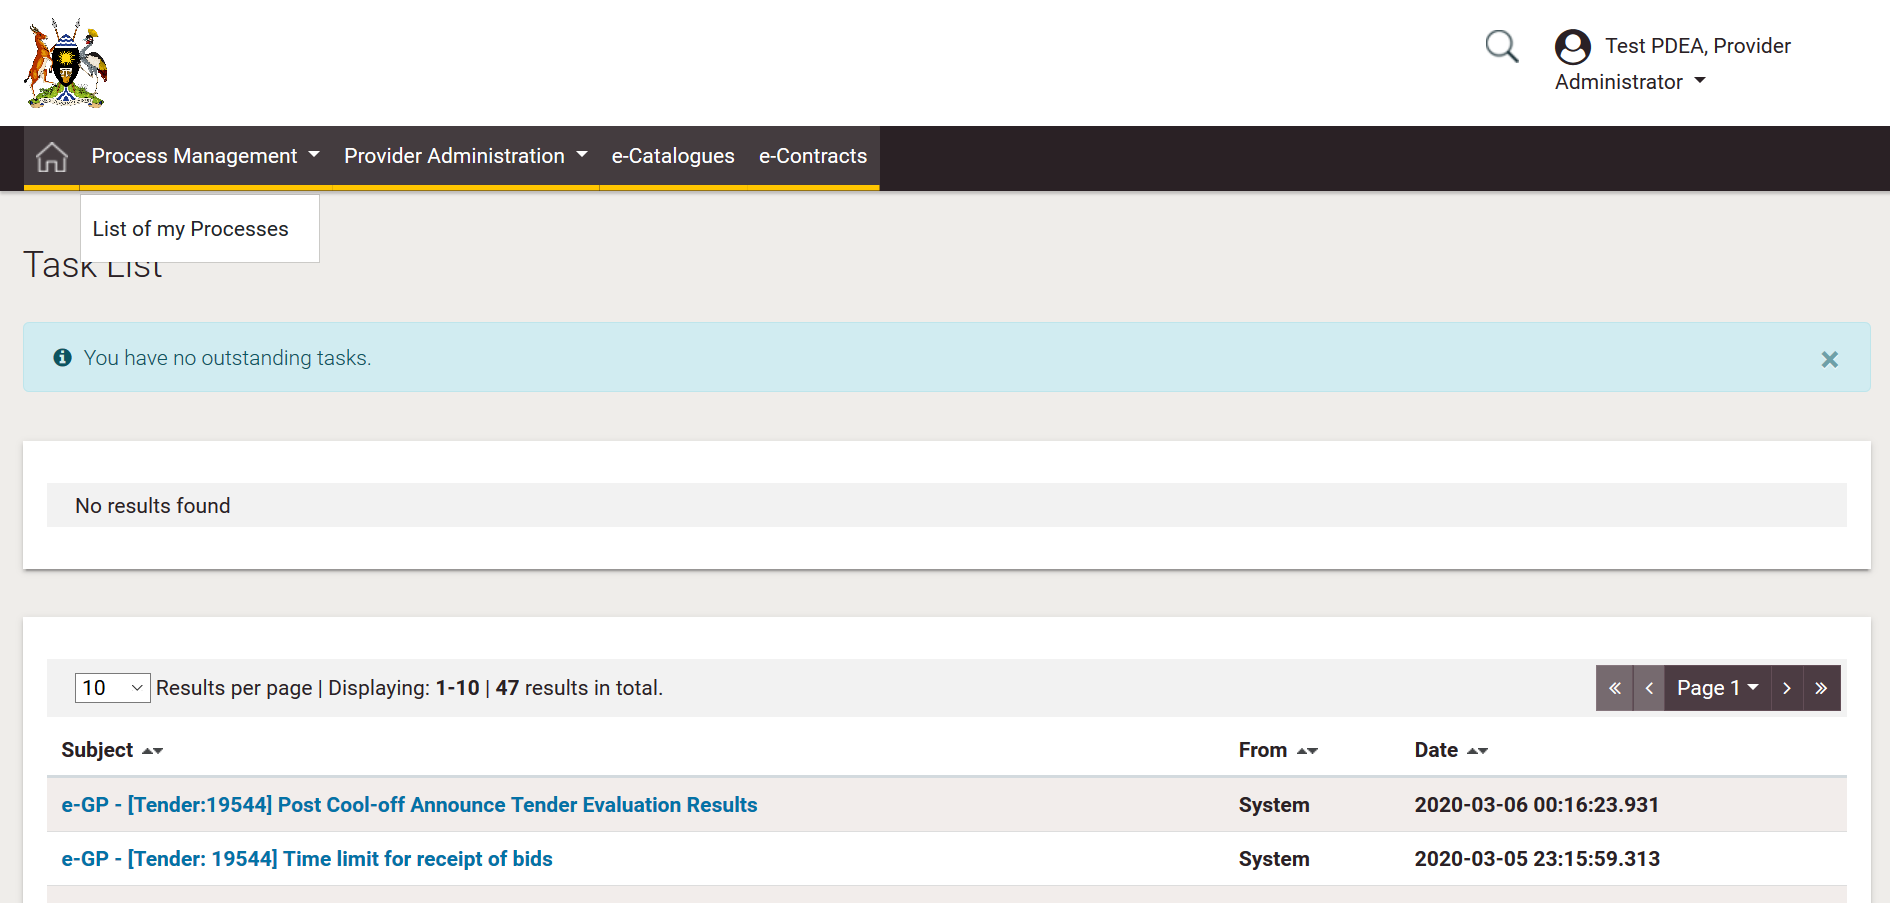The width and height of the screenshot is (1890, 903).
Task: Open the results per page dropdown
Action: [x=112, y=688]
